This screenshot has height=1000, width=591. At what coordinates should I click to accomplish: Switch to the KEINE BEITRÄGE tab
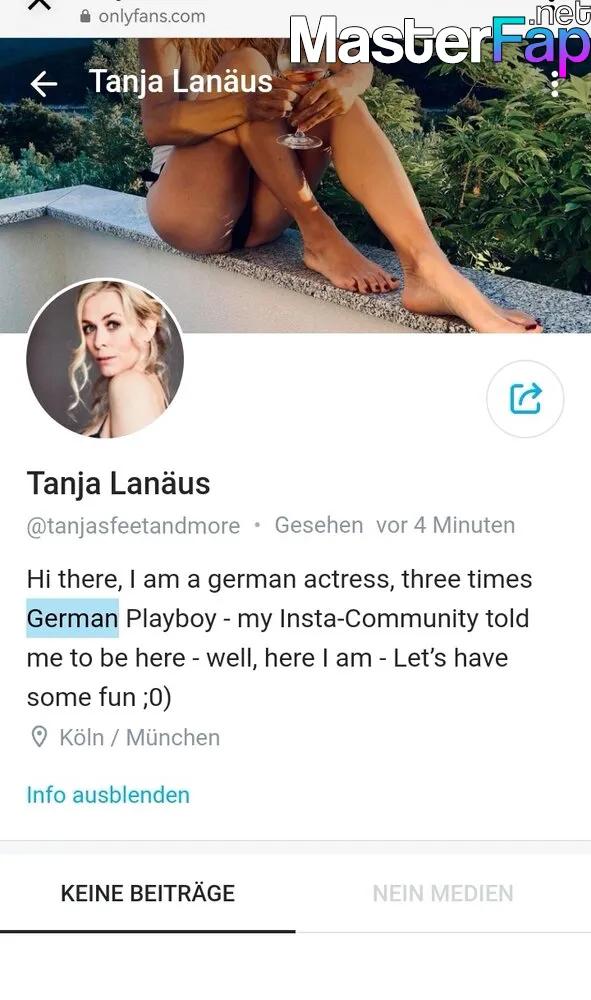click(x=148, y=893)
